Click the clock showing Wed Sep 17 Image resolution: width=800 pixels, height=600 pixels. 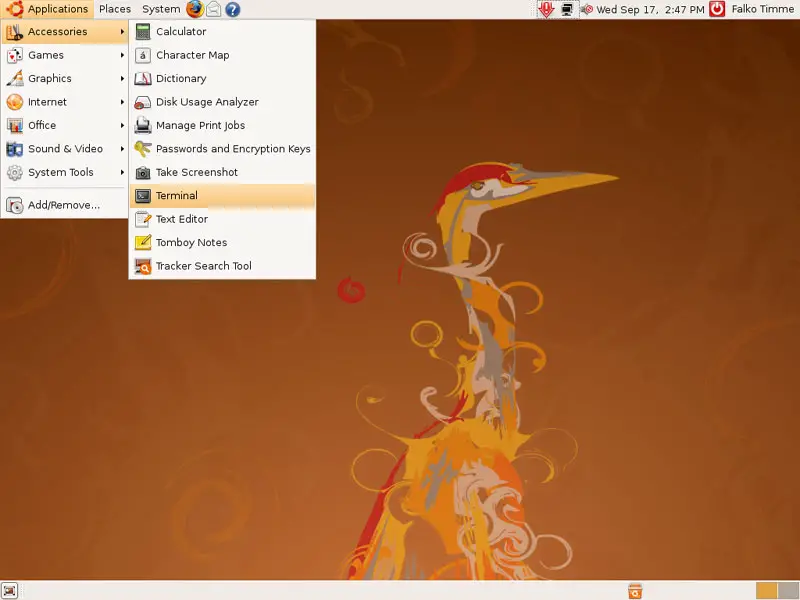[x=650, y=9]
